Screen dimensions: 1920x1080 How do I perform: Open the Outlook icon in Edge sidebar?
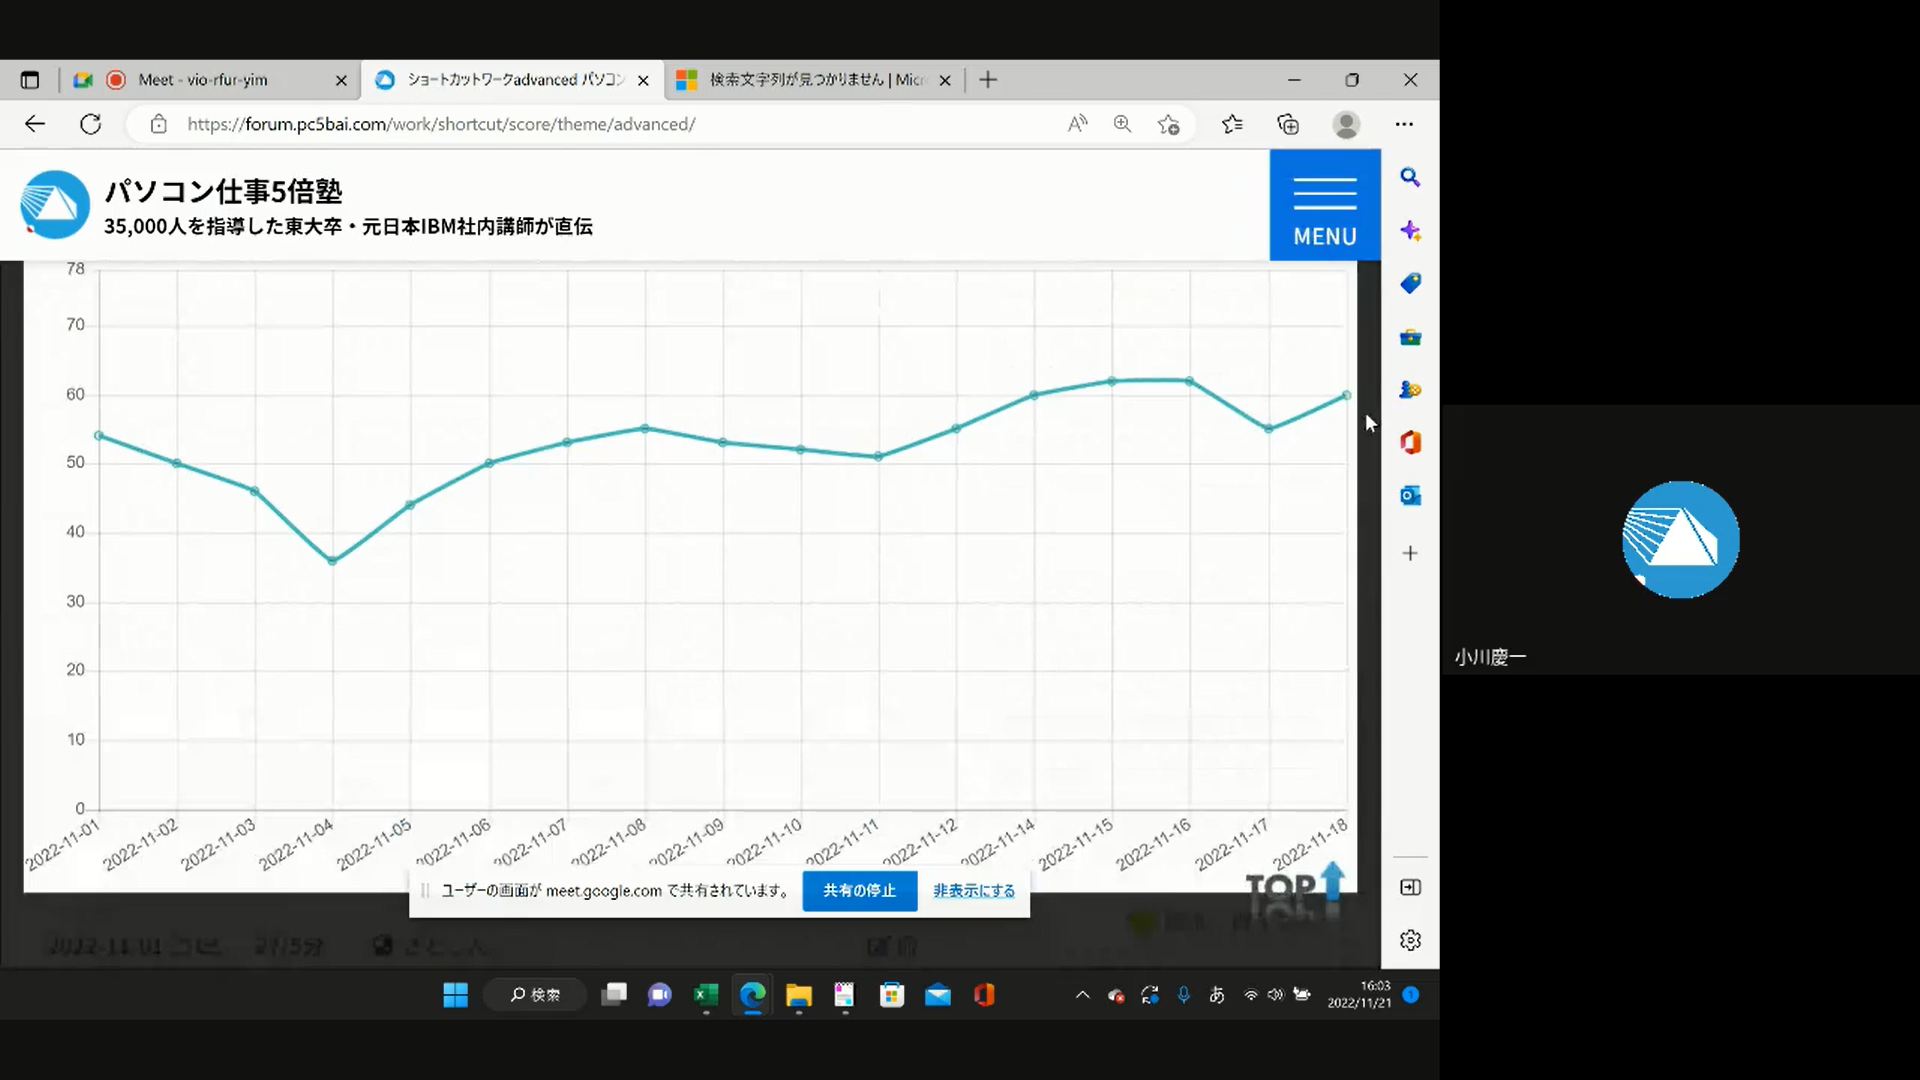click(1410, 495)
